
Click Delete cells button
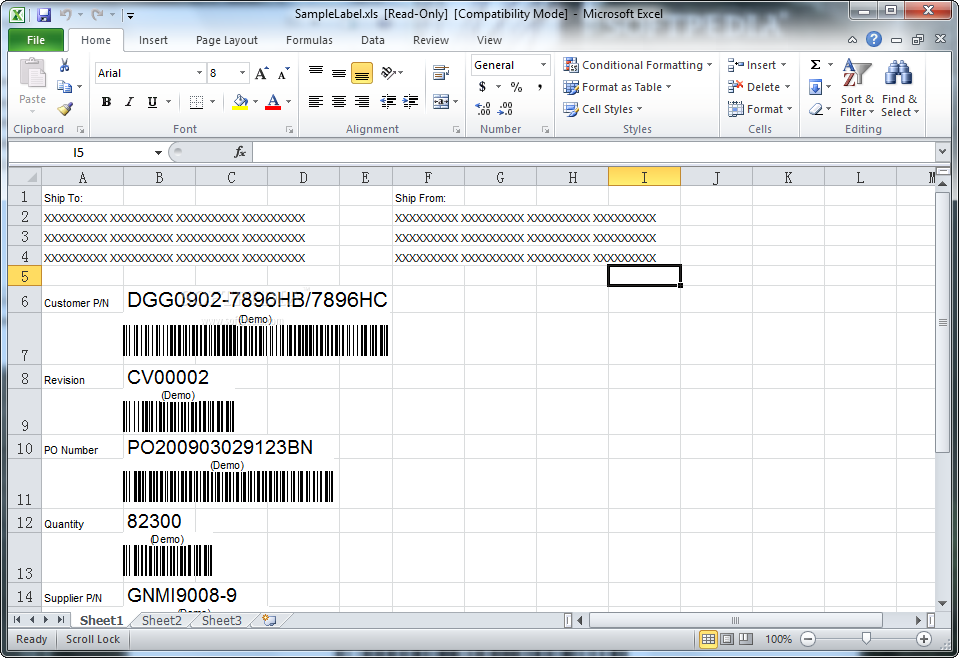pos(759,87)
